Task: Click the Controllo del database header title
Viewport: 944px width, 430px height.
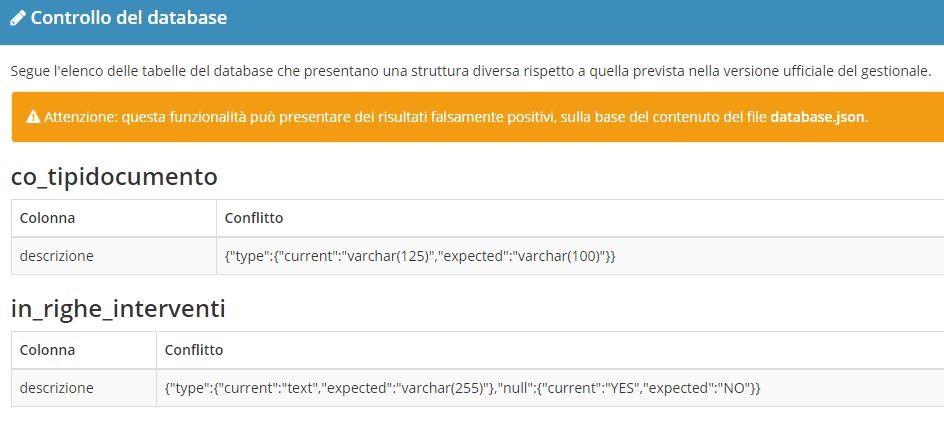Action: [x=129, y=18]
